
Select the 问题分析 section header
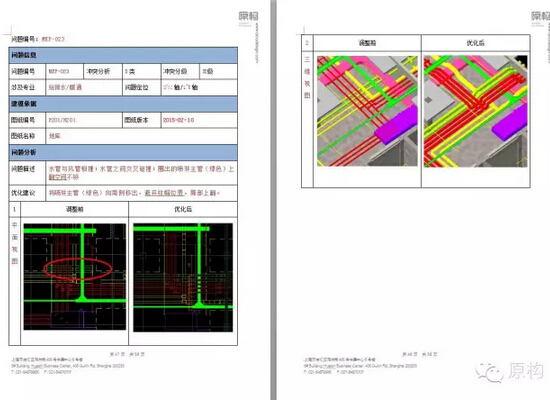click(x=123, y=152)
